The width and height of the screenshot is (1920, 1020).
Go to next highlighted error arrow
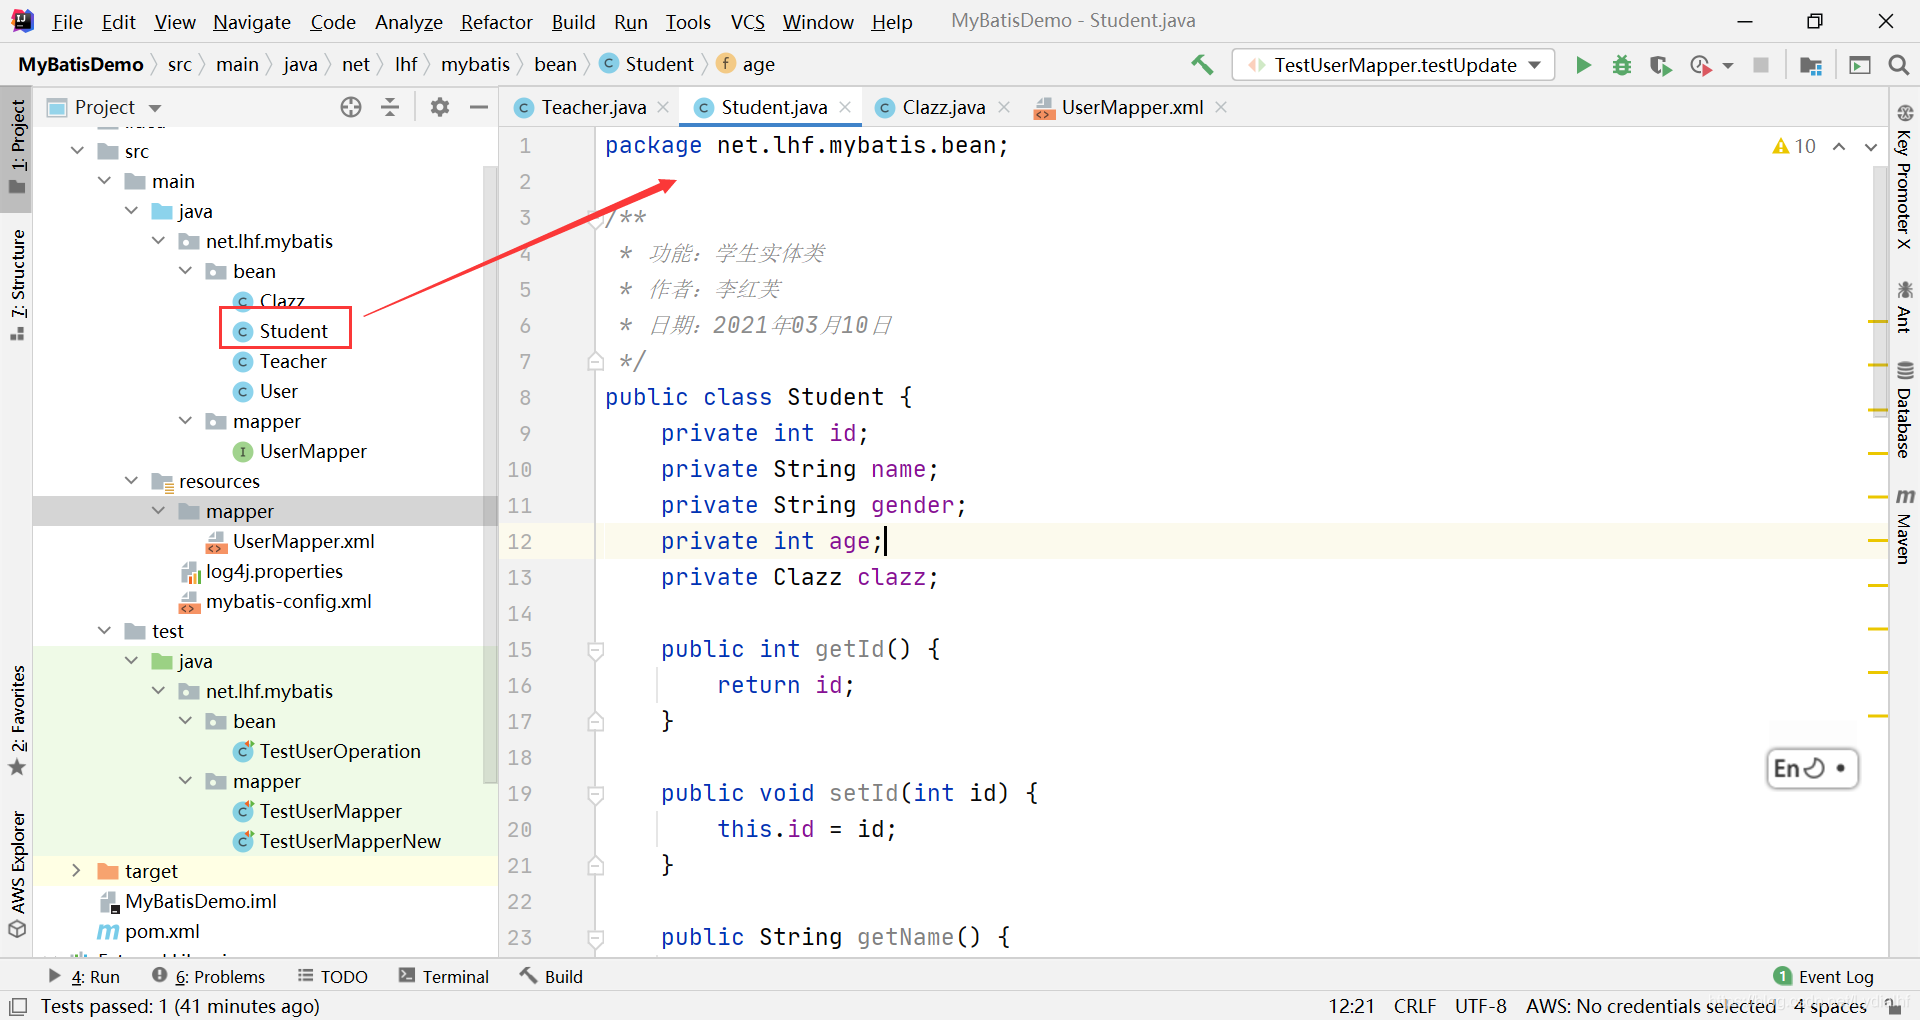[1871, 146]
